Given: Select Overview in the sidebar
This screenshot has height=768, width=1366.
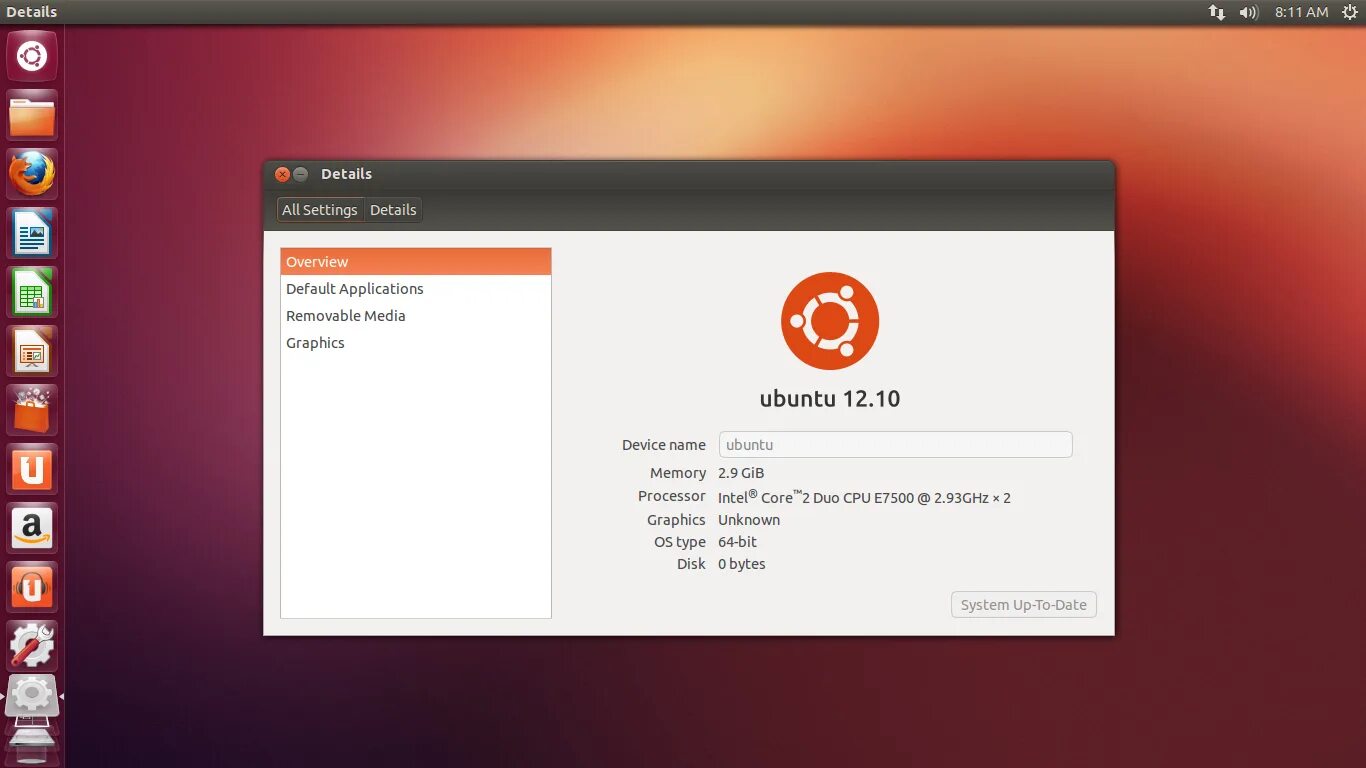Looking at the screenshot, I should [x=416, y=262].
